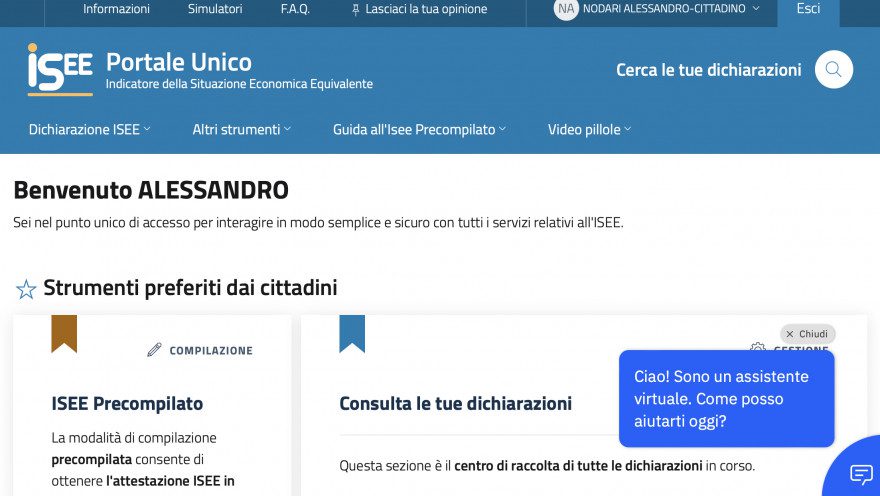Click the magnifying glass search icon

(833, 70)
